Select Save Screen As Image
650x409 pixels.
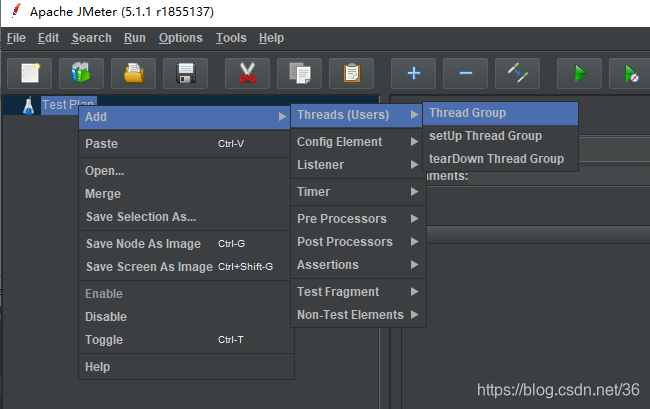[x=185, y=267]
